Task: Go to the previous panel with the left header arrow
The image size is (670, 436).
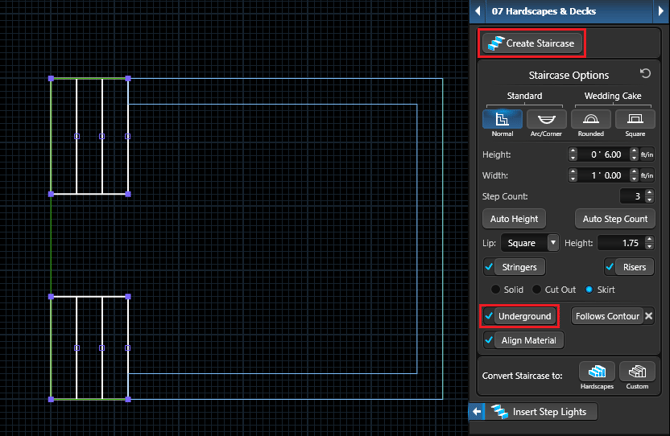Action: point(478,12)
